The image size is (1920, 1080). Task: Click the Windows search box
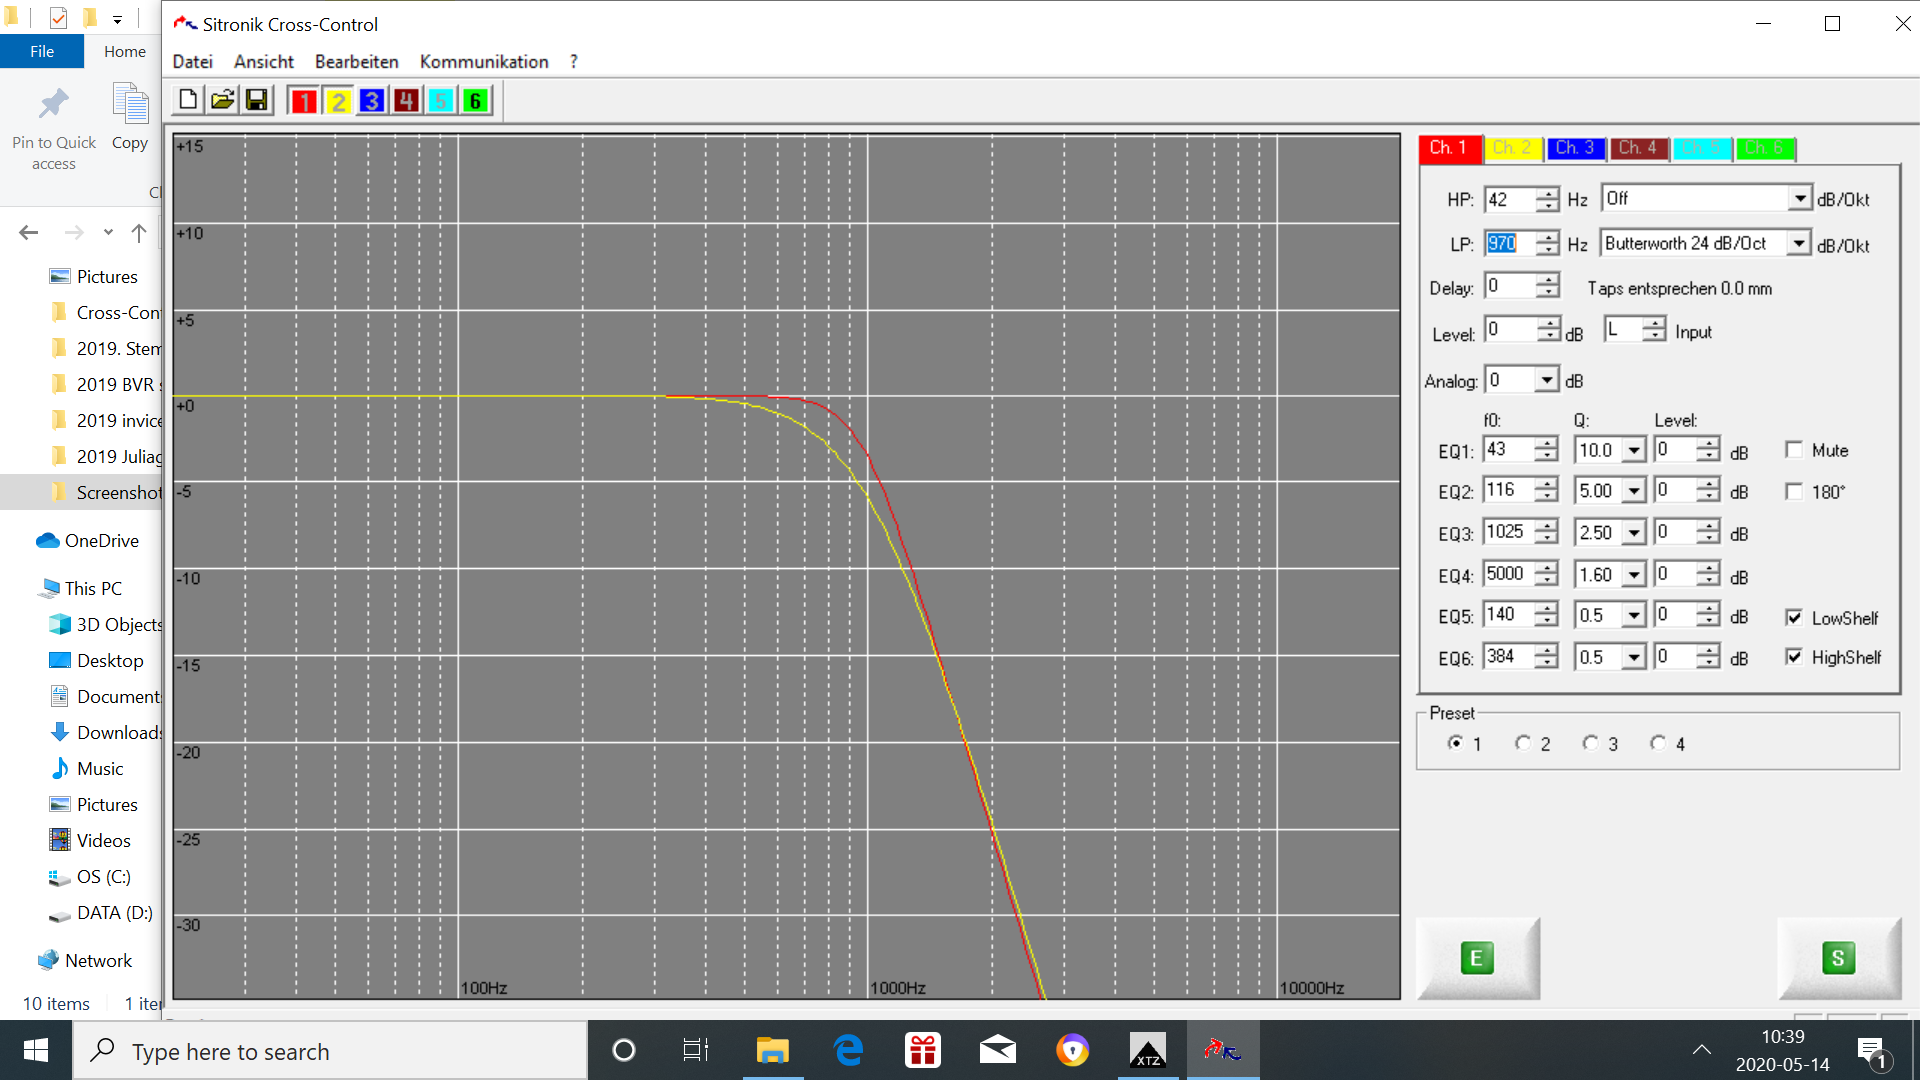coord(330,1051)
